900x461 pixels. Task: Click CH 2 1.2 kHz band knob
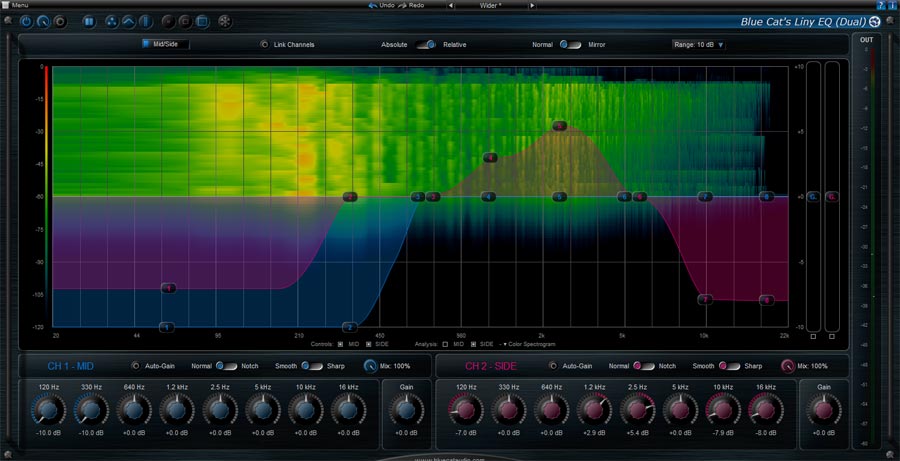tap(595, 410)
